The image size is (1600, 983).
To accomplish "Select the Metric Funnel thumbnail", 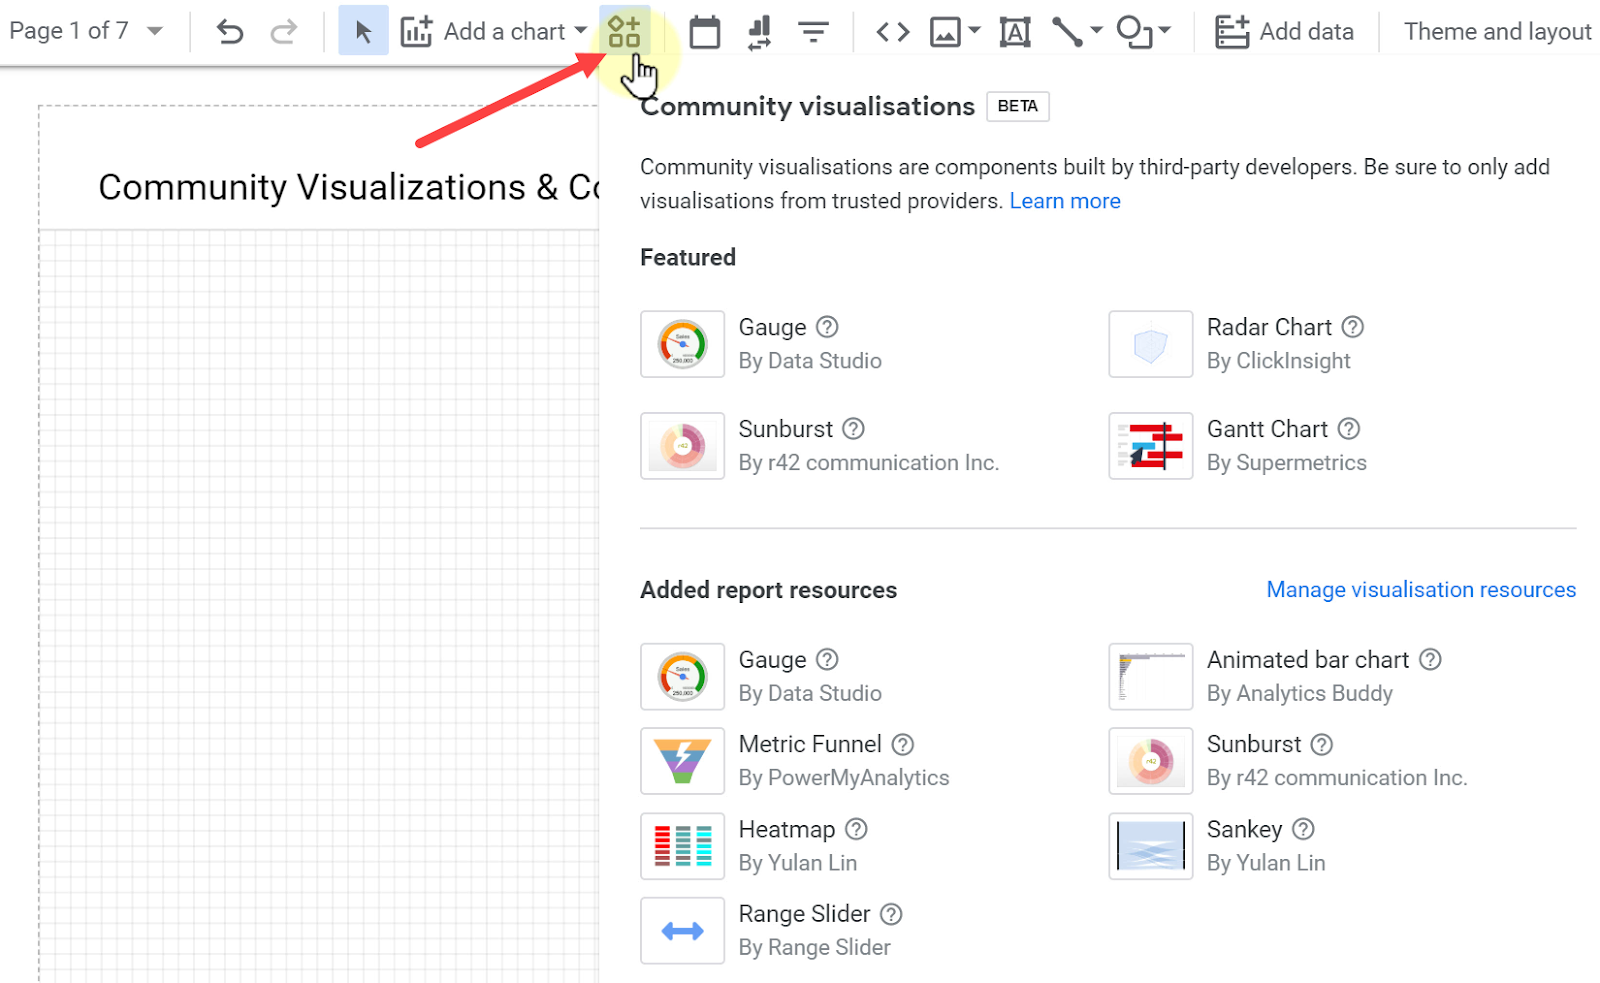I will [682, 761].
